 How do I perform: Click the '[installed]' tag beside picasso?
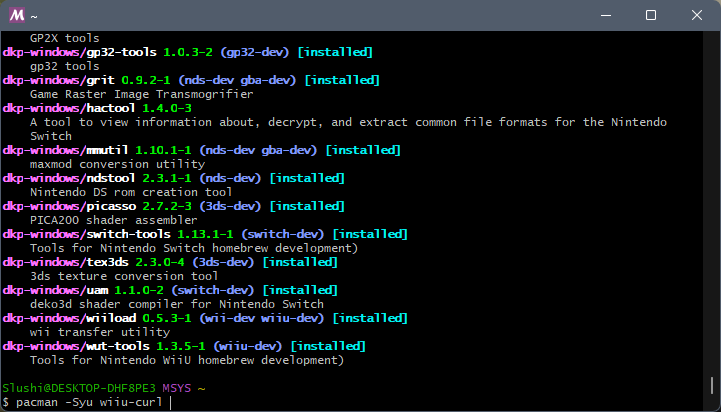tap(307, 206)
